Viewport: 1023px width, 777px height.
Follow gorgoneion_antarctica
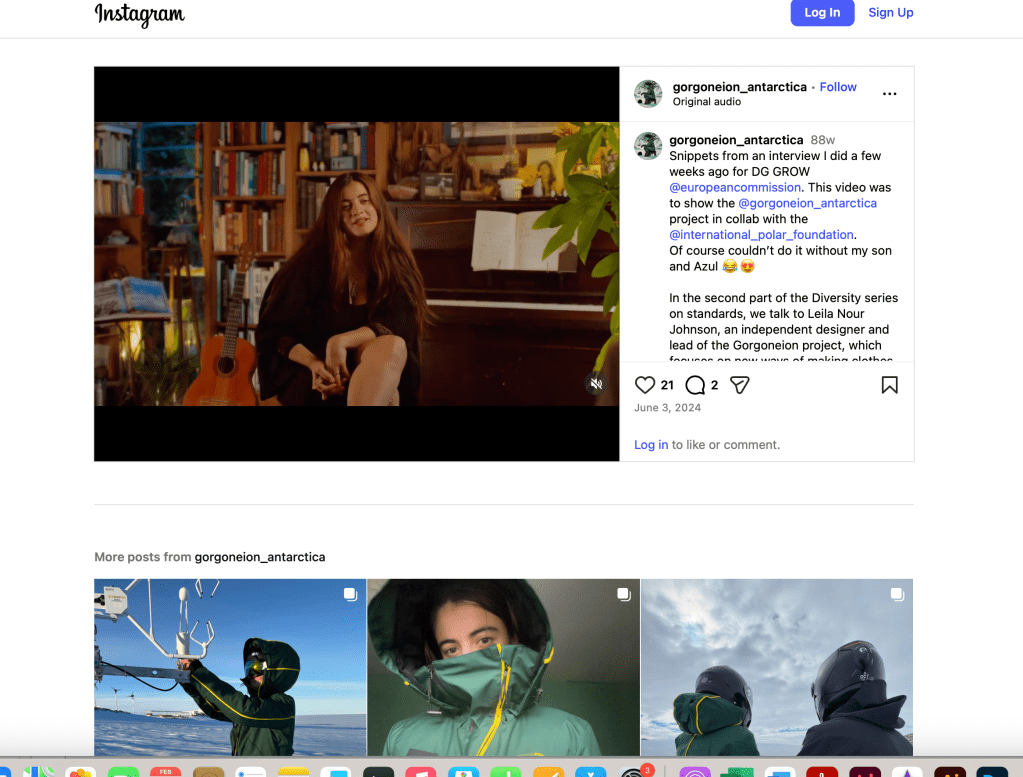tap(838, 87)
